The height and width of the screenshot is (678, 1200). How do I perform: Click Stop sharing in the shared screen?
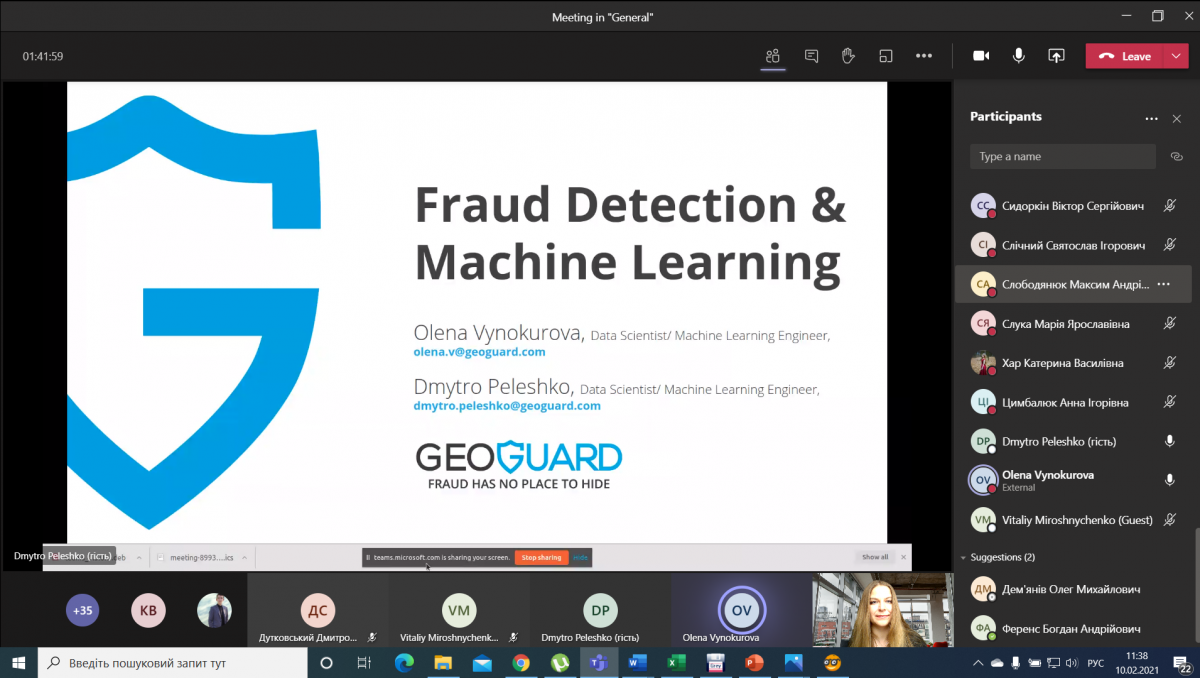[542, 557]
